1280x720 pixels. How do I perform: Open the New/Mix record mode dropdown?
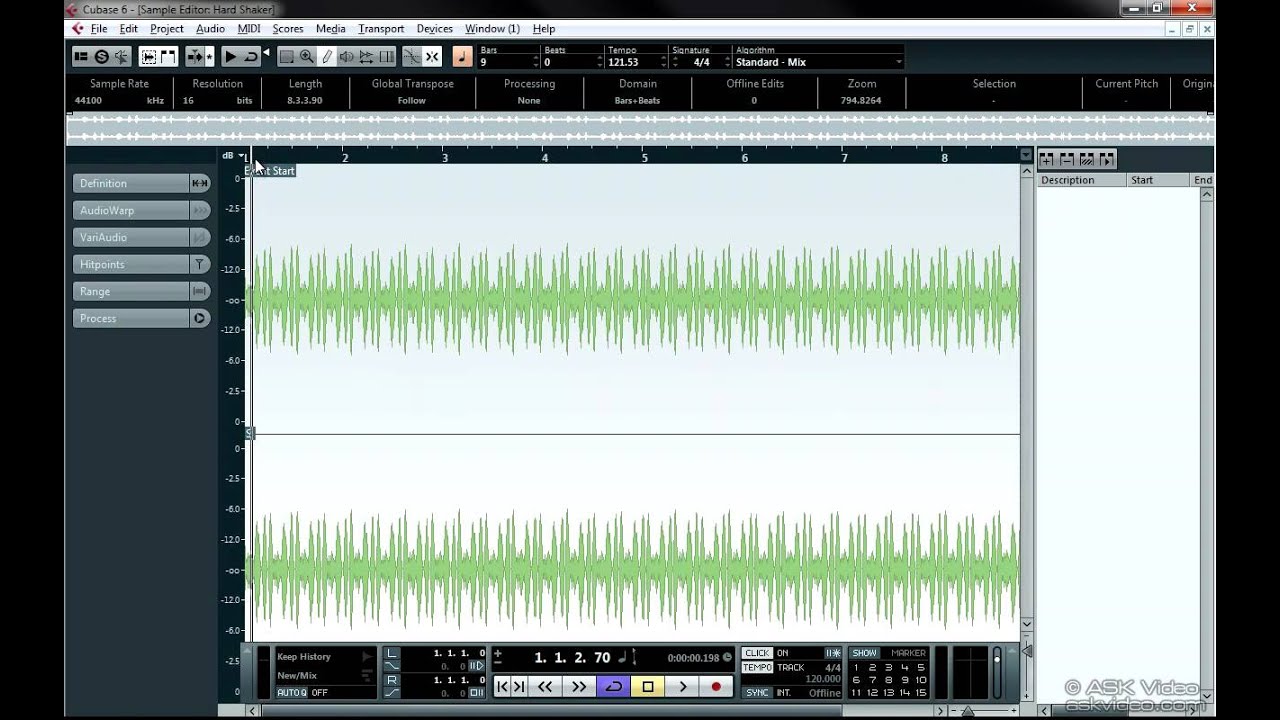[325, 676]
